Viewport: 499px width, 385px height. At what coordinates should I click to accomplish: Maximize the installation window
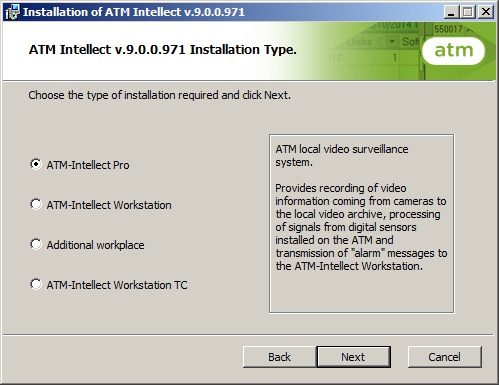pos(468,12)
